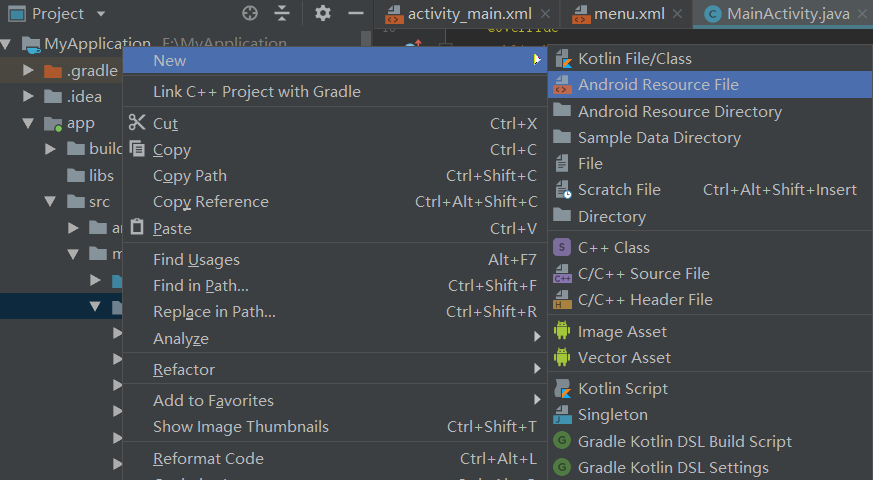Select Copy Reference menu entry

click(x=335, y=202)
